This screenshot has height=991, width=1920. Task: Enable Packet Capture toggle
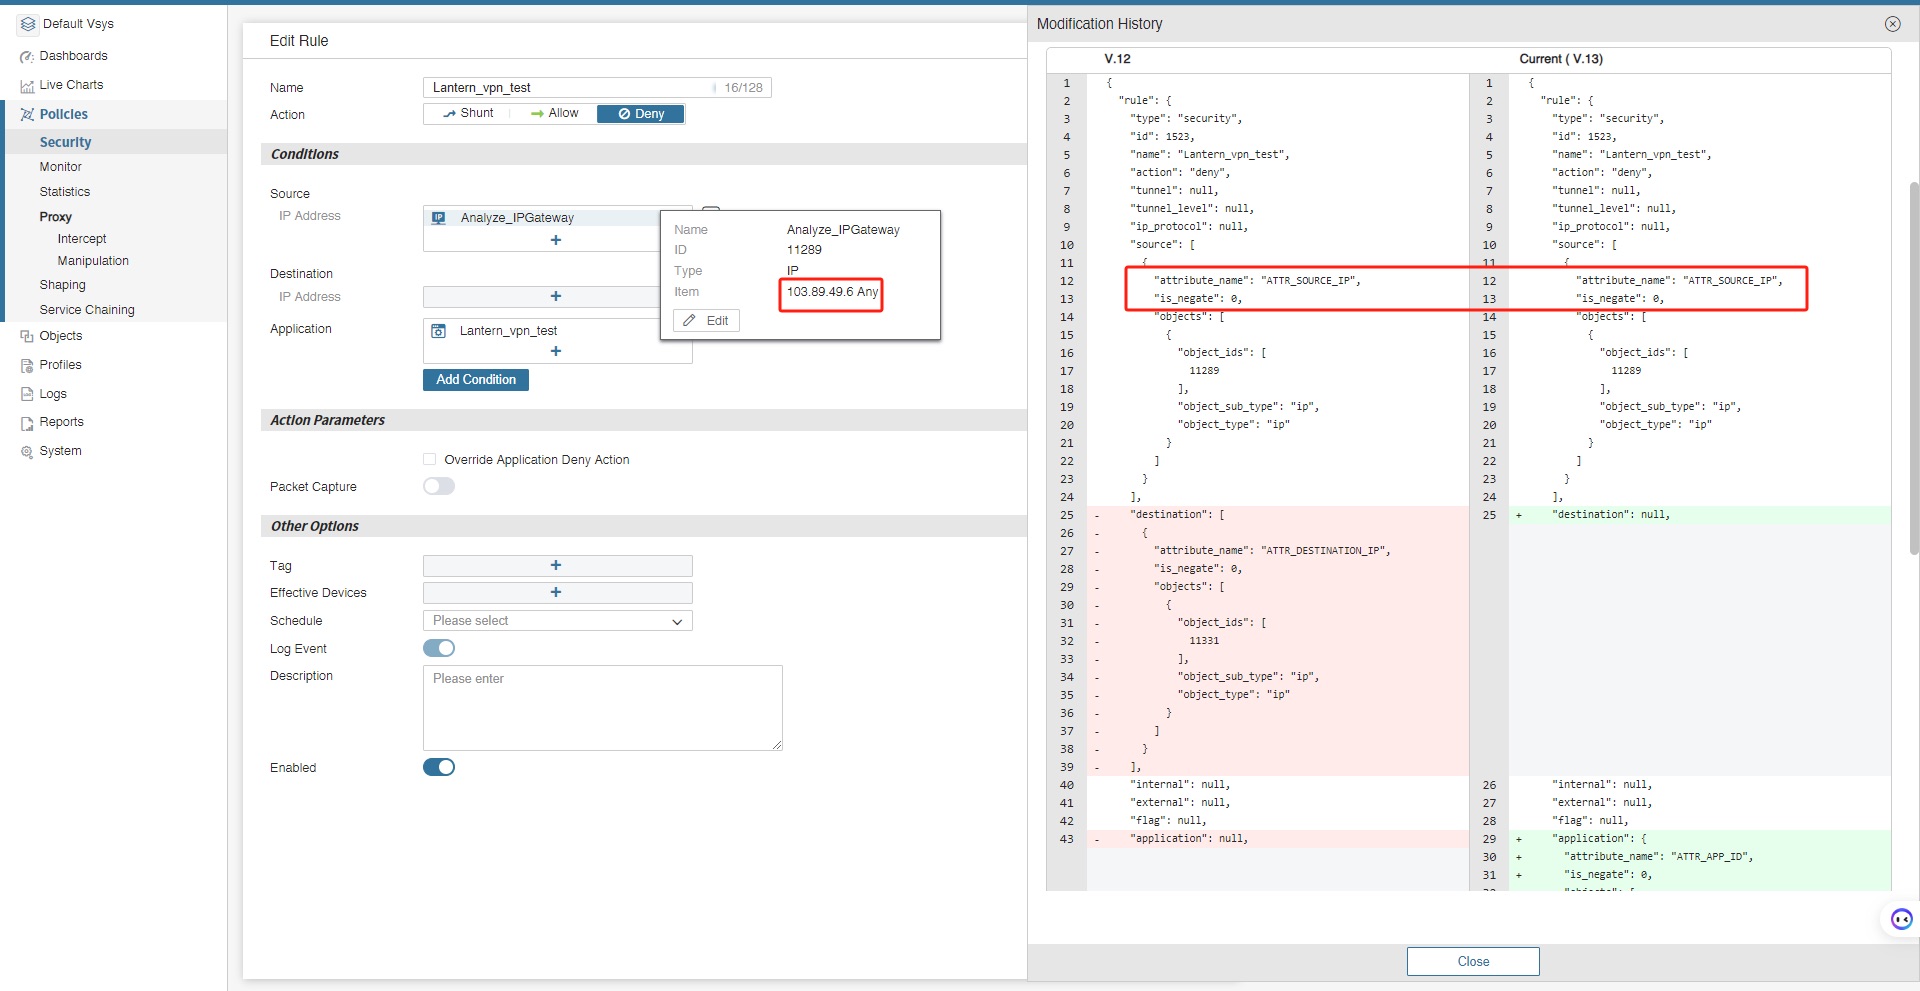pyautogui.click(x=439, y=487)
